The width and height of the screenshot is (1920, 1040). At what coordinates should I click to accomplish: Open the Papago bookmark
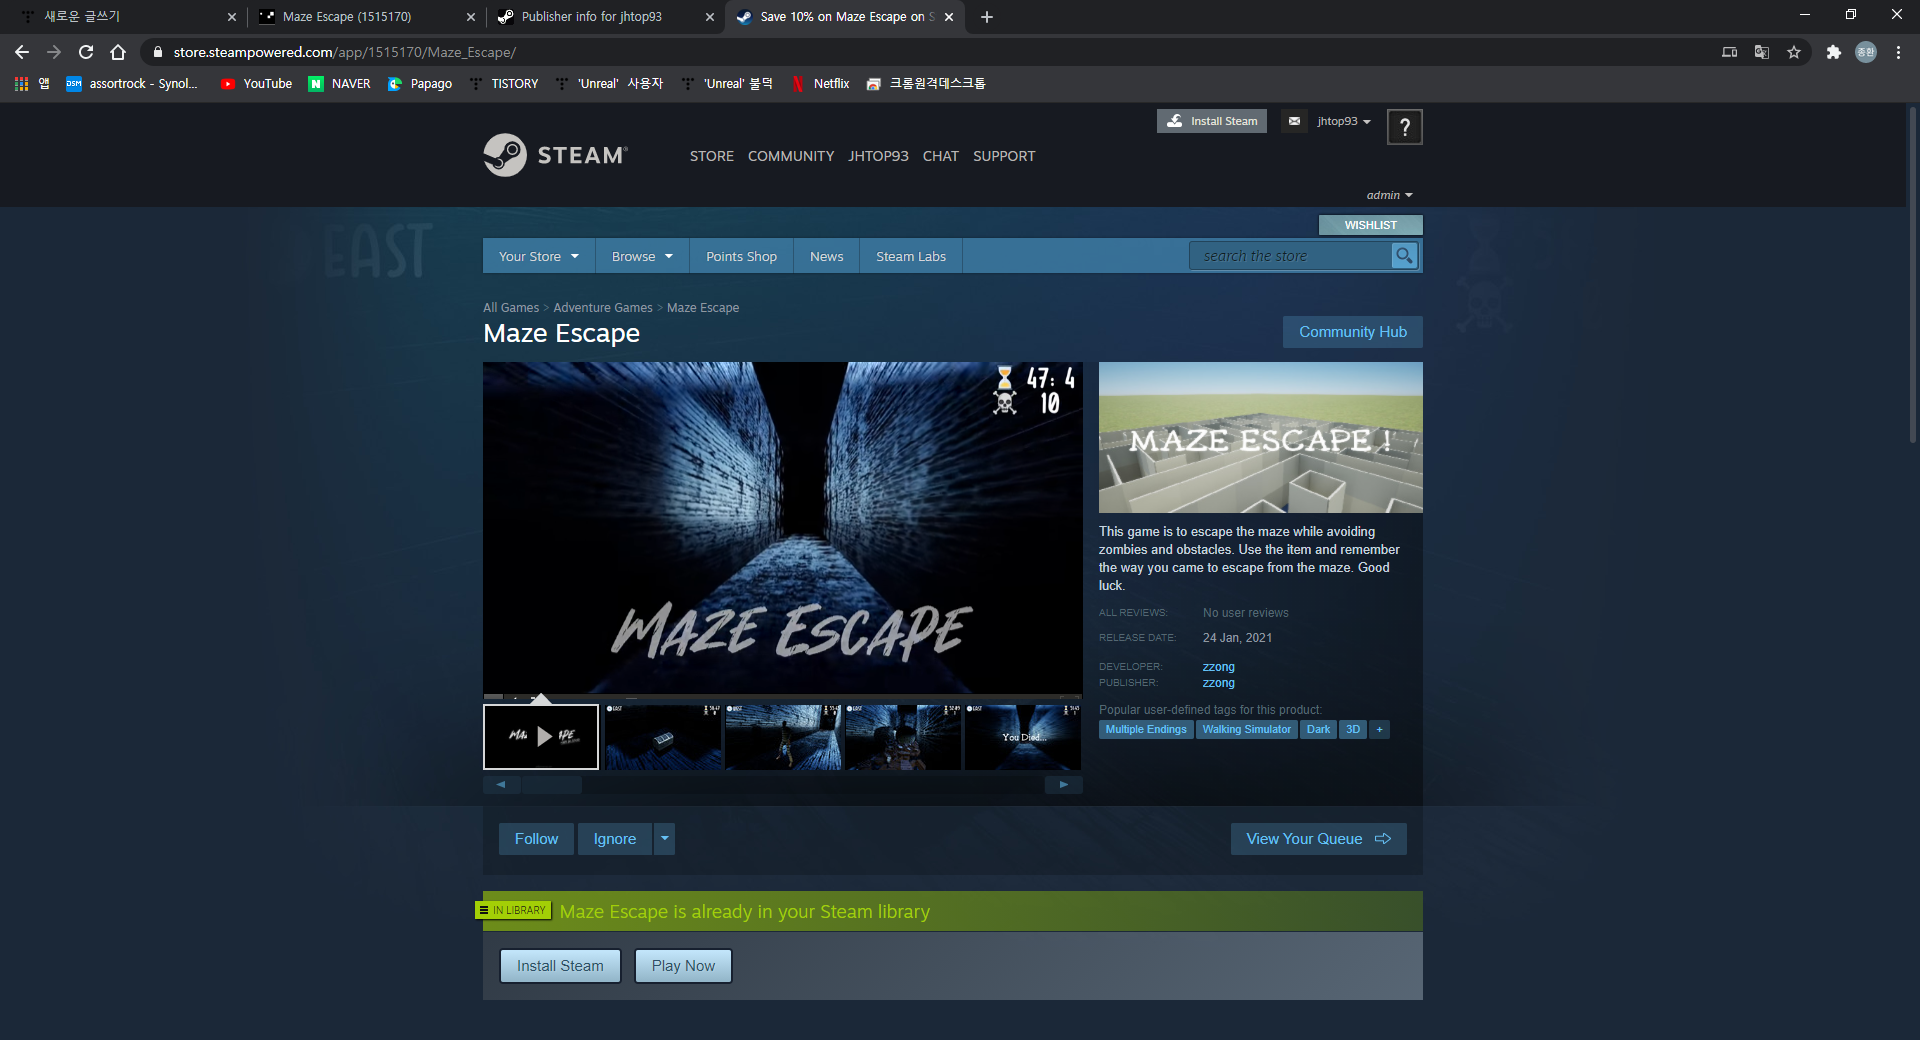point(420,84)
